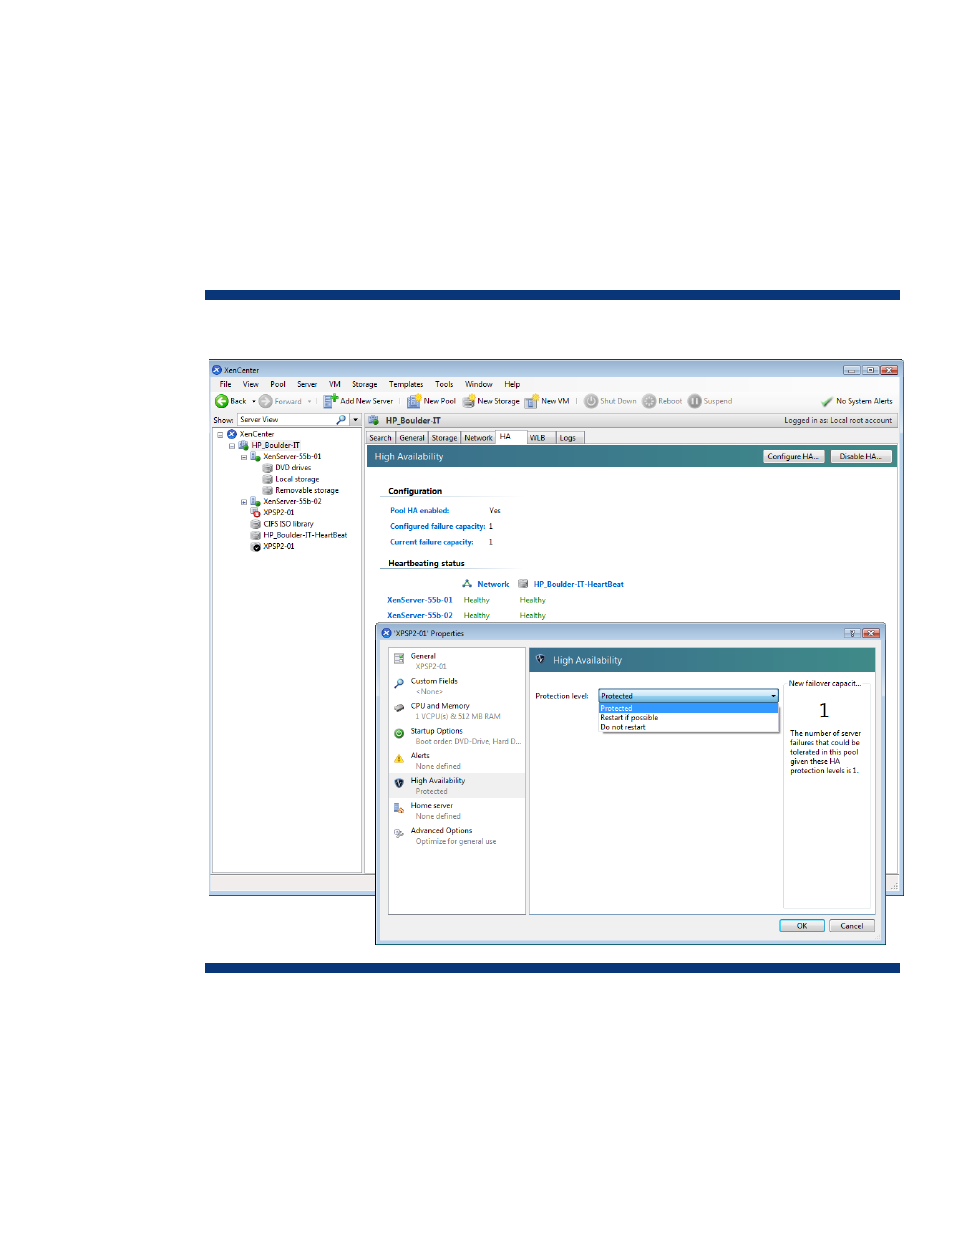Click the Network heartbeat icon in HA status
This screenshot has height=1235, width=954.
467,584
